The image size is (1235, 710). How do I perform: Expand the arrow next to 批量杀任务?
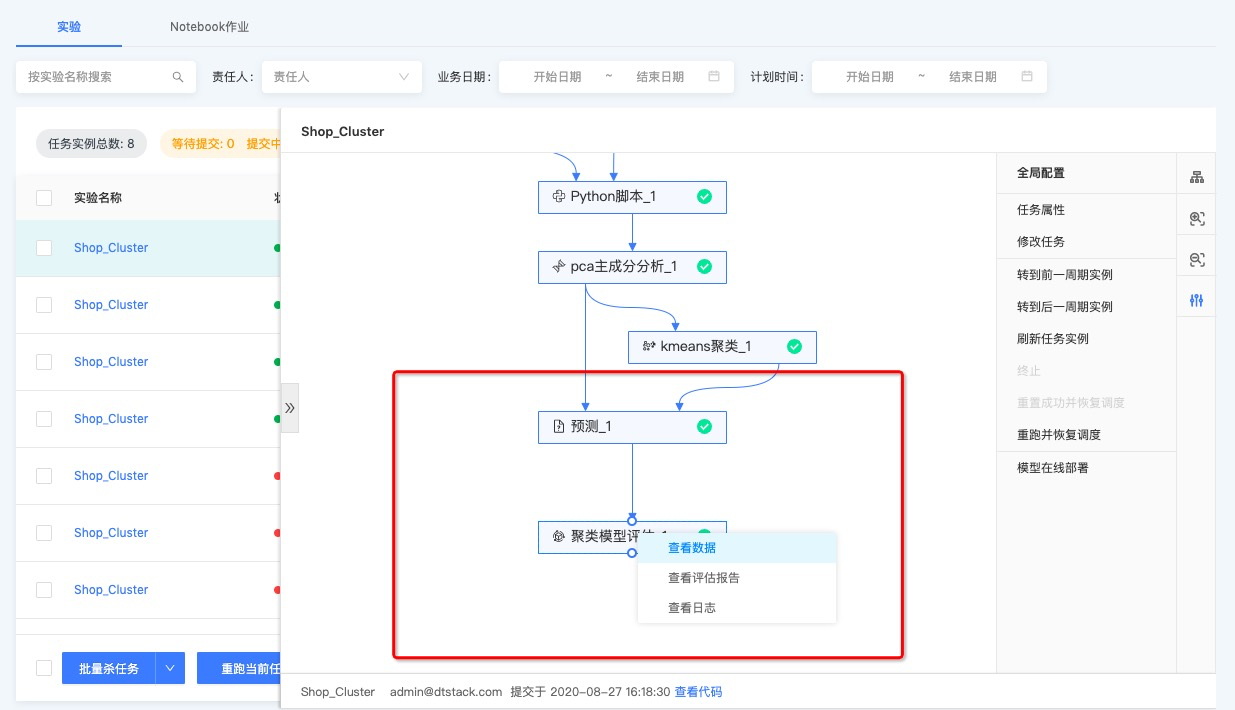tap(171, 669)
